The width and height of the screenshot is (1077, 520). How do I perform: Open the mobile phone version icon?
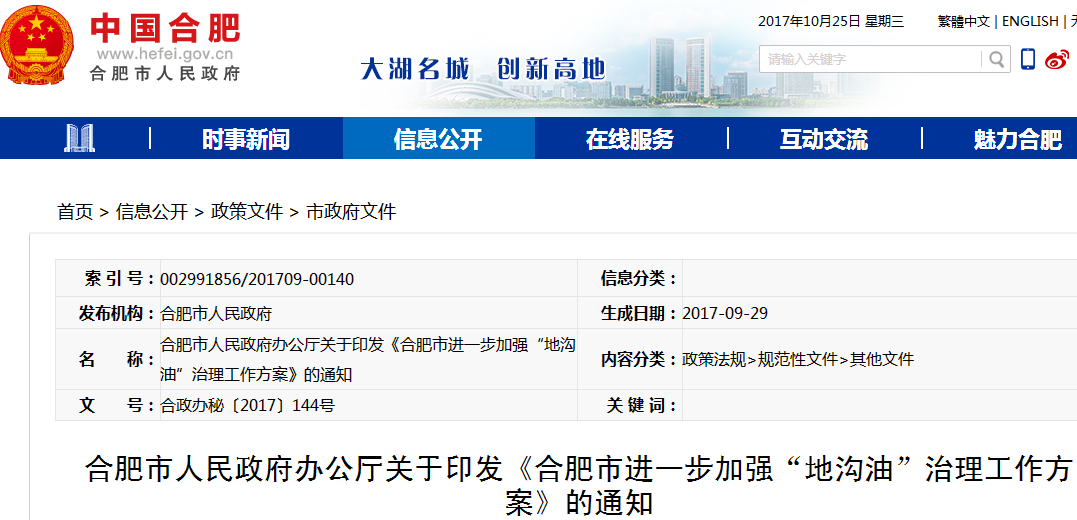tap(1028, 60)
